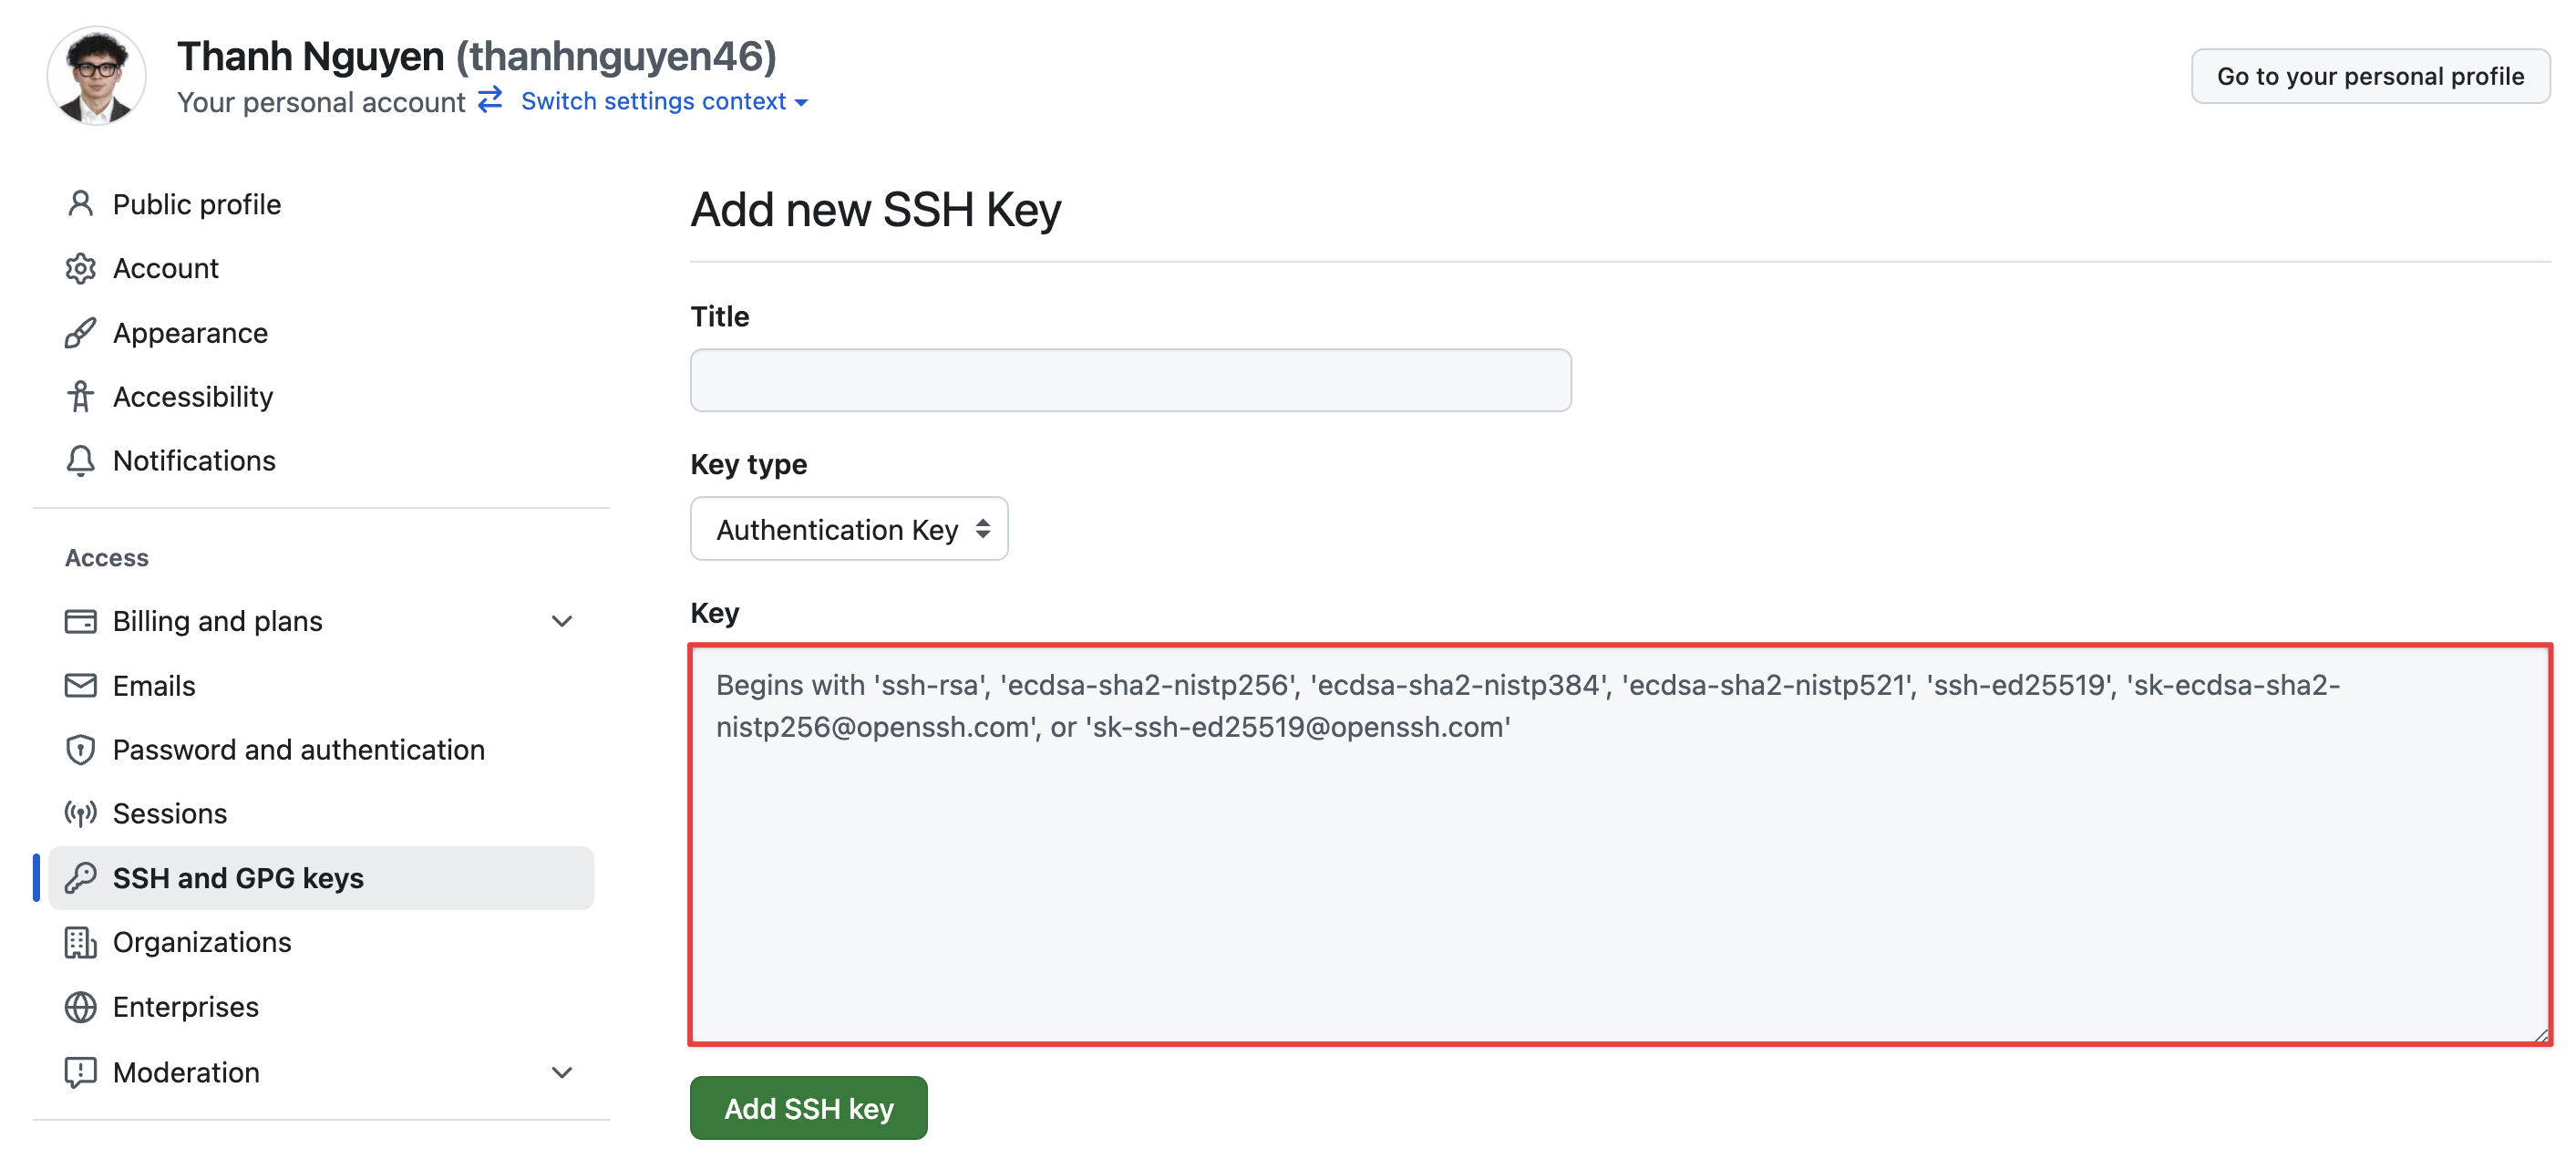Click the Password and authentication shield icon
Viewport: 2576px width, 1149px height.
tap(80, 750)
